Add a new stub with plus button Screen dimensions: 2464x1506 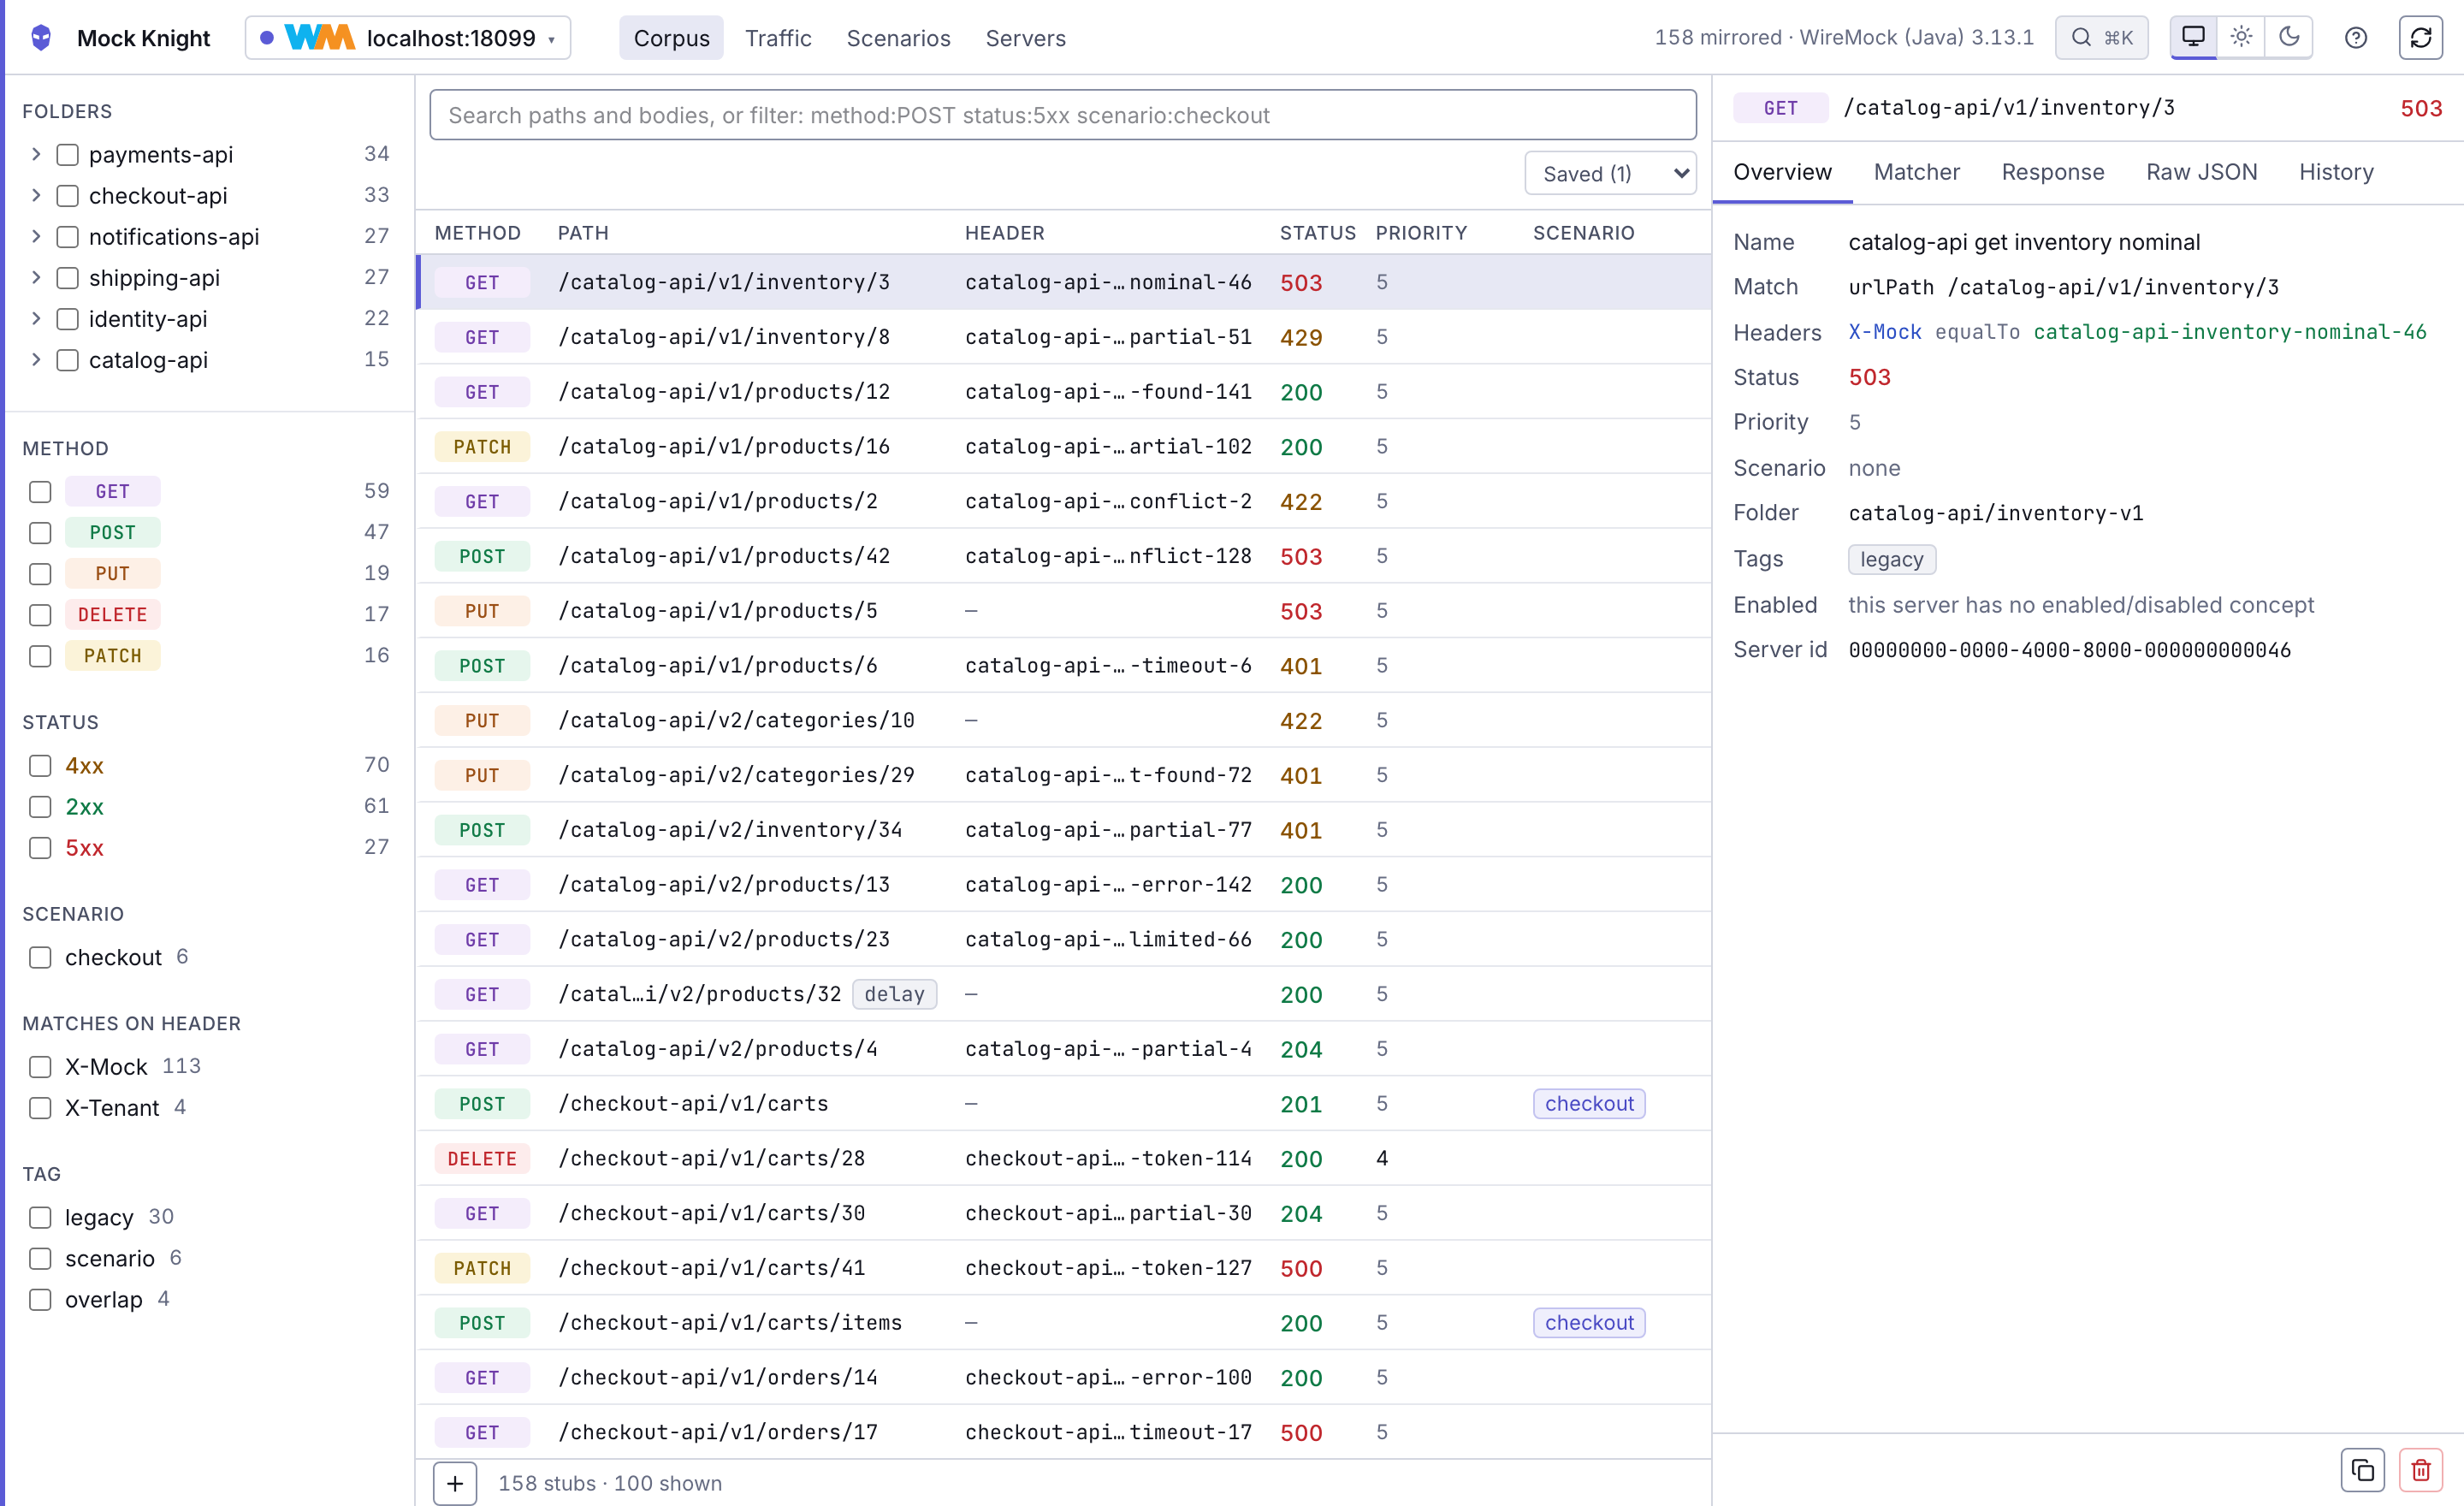coord(455,1483)
